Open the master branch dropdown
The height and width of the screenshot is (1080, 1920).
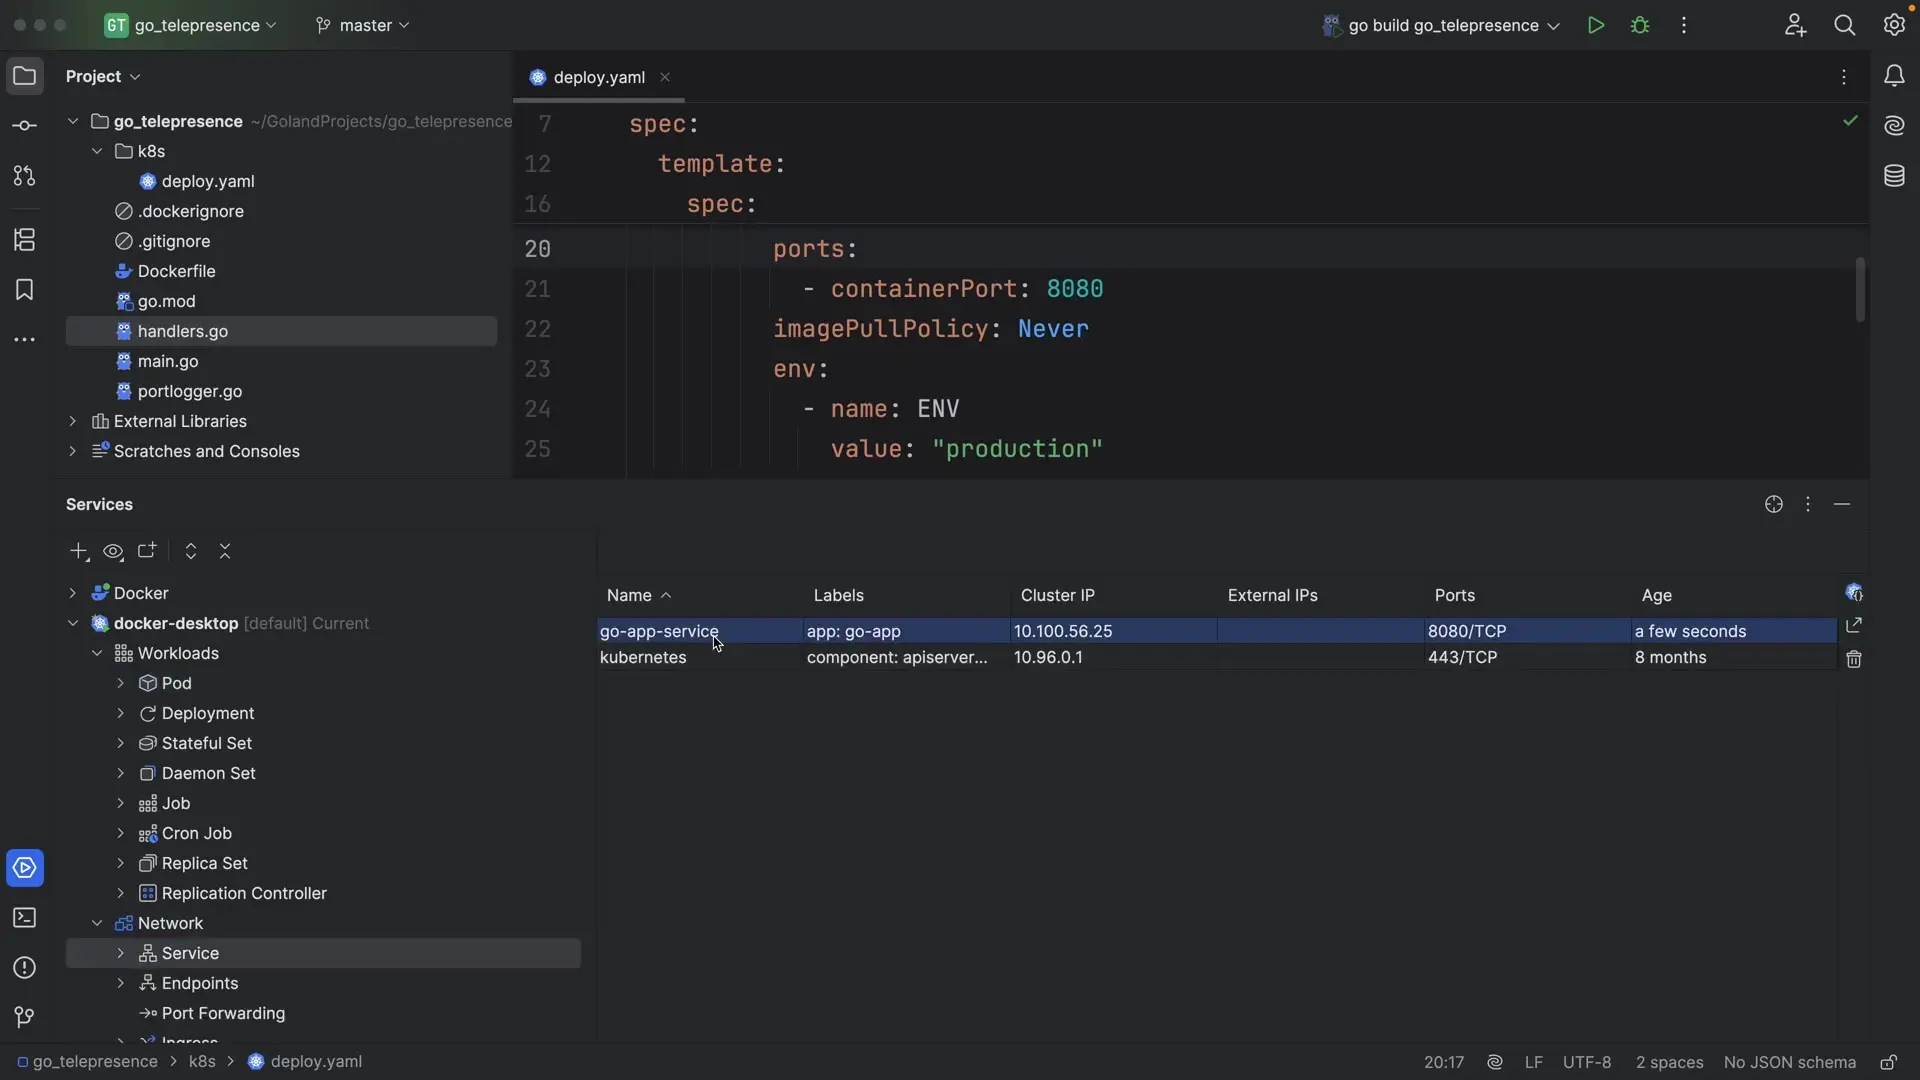(362, 26)
